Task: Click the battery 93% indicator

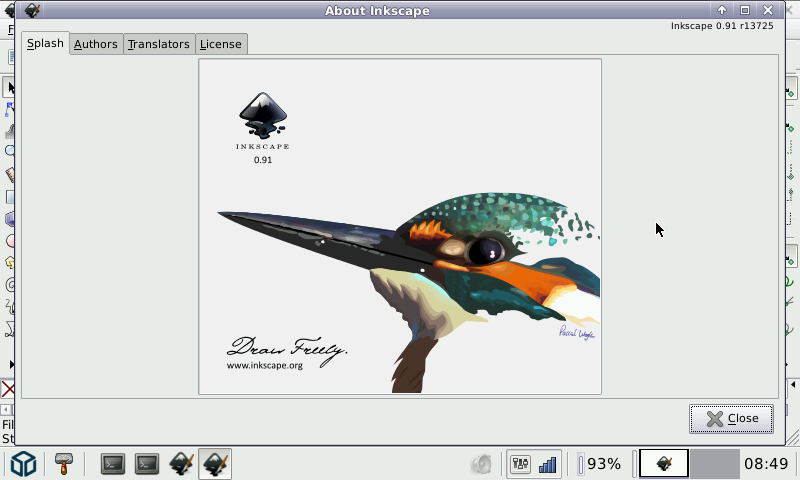Action: tap(600, 464)
